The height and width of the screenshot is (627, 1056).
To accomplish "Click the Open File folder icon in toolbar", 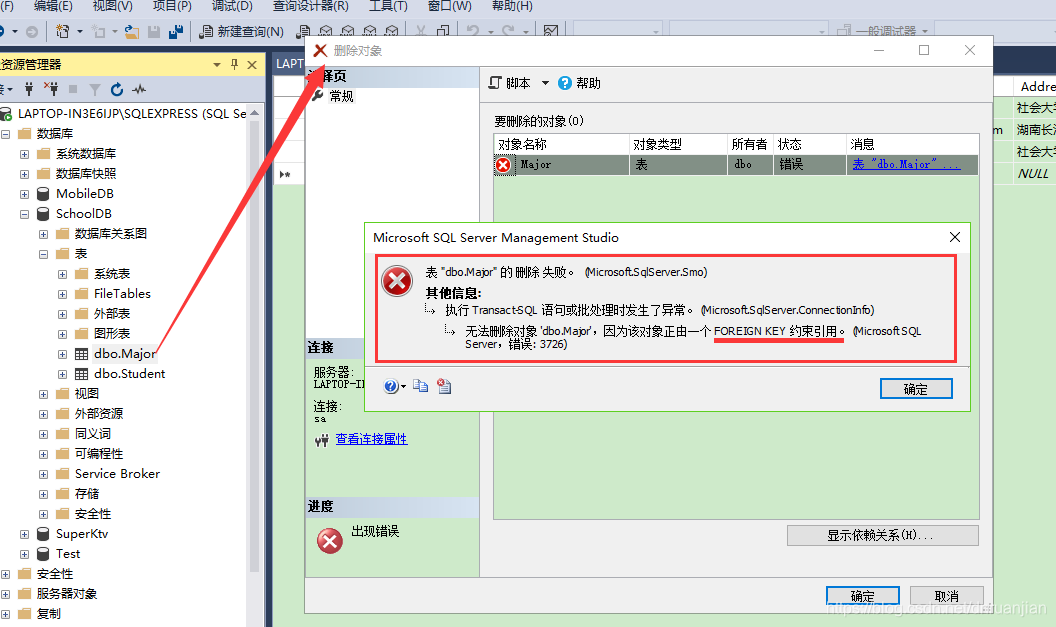I will tap(132, 32).
